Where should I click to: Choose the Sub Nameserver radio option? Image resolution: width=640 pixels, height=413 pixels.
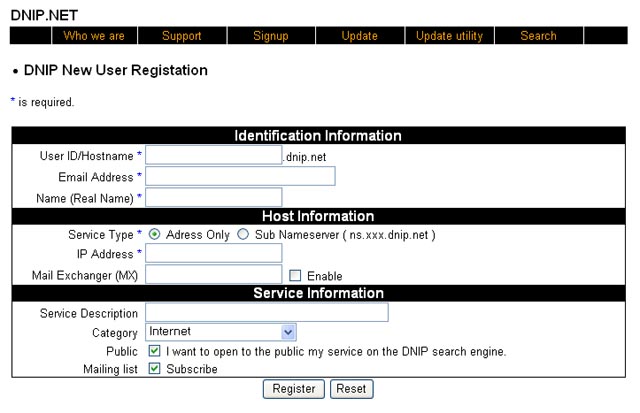pyautogui.click(x=243, y=234)
